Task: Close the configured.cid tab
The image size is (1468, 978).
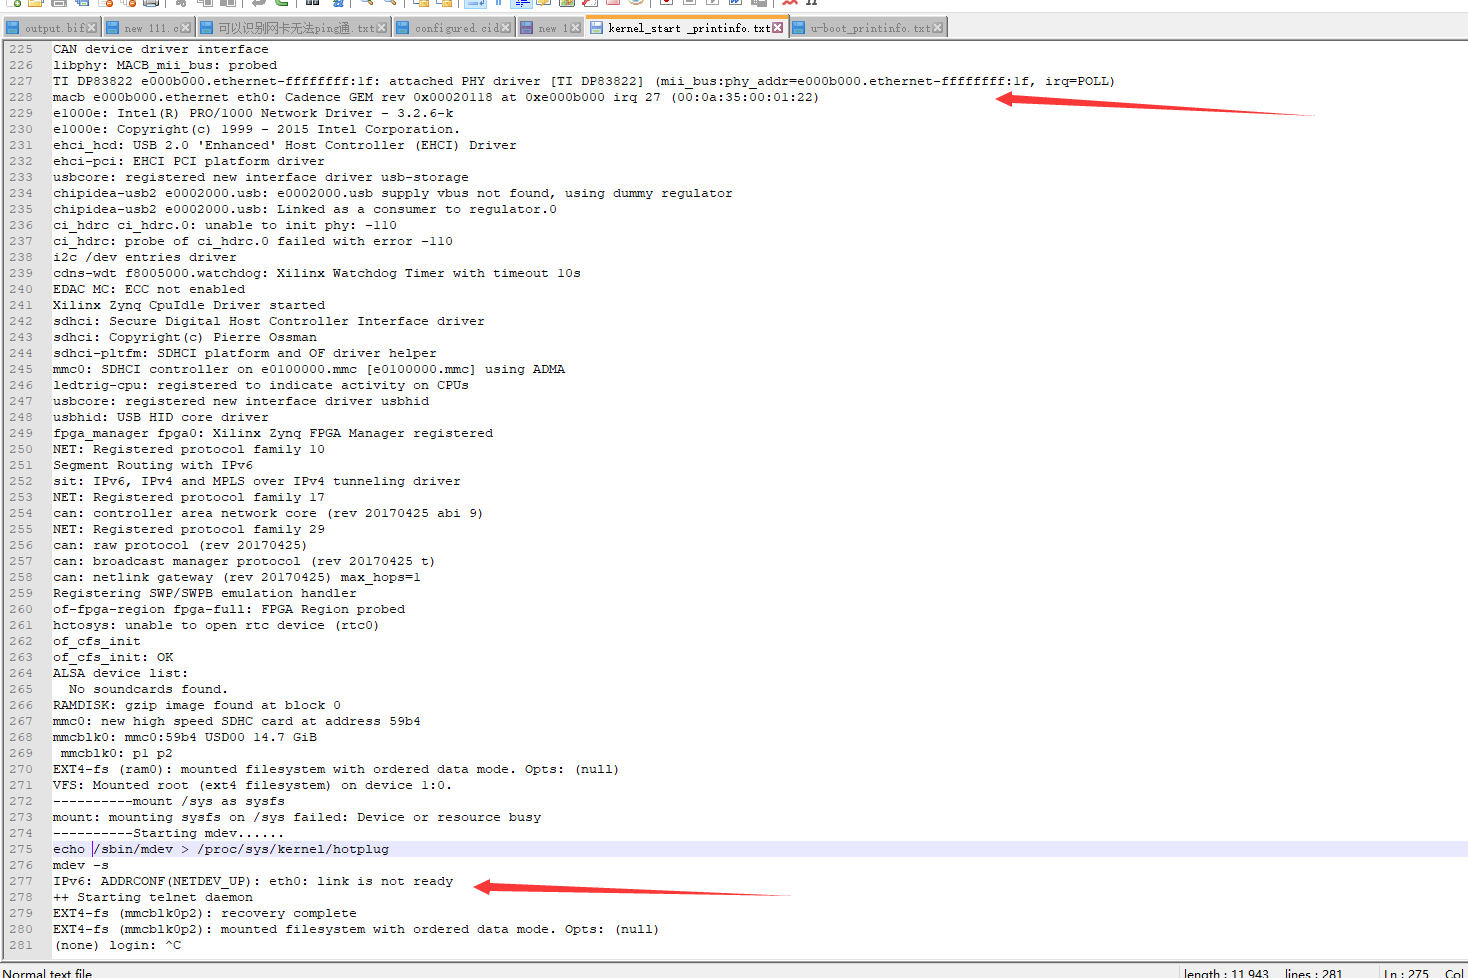Action: click(x=506, y=28)
